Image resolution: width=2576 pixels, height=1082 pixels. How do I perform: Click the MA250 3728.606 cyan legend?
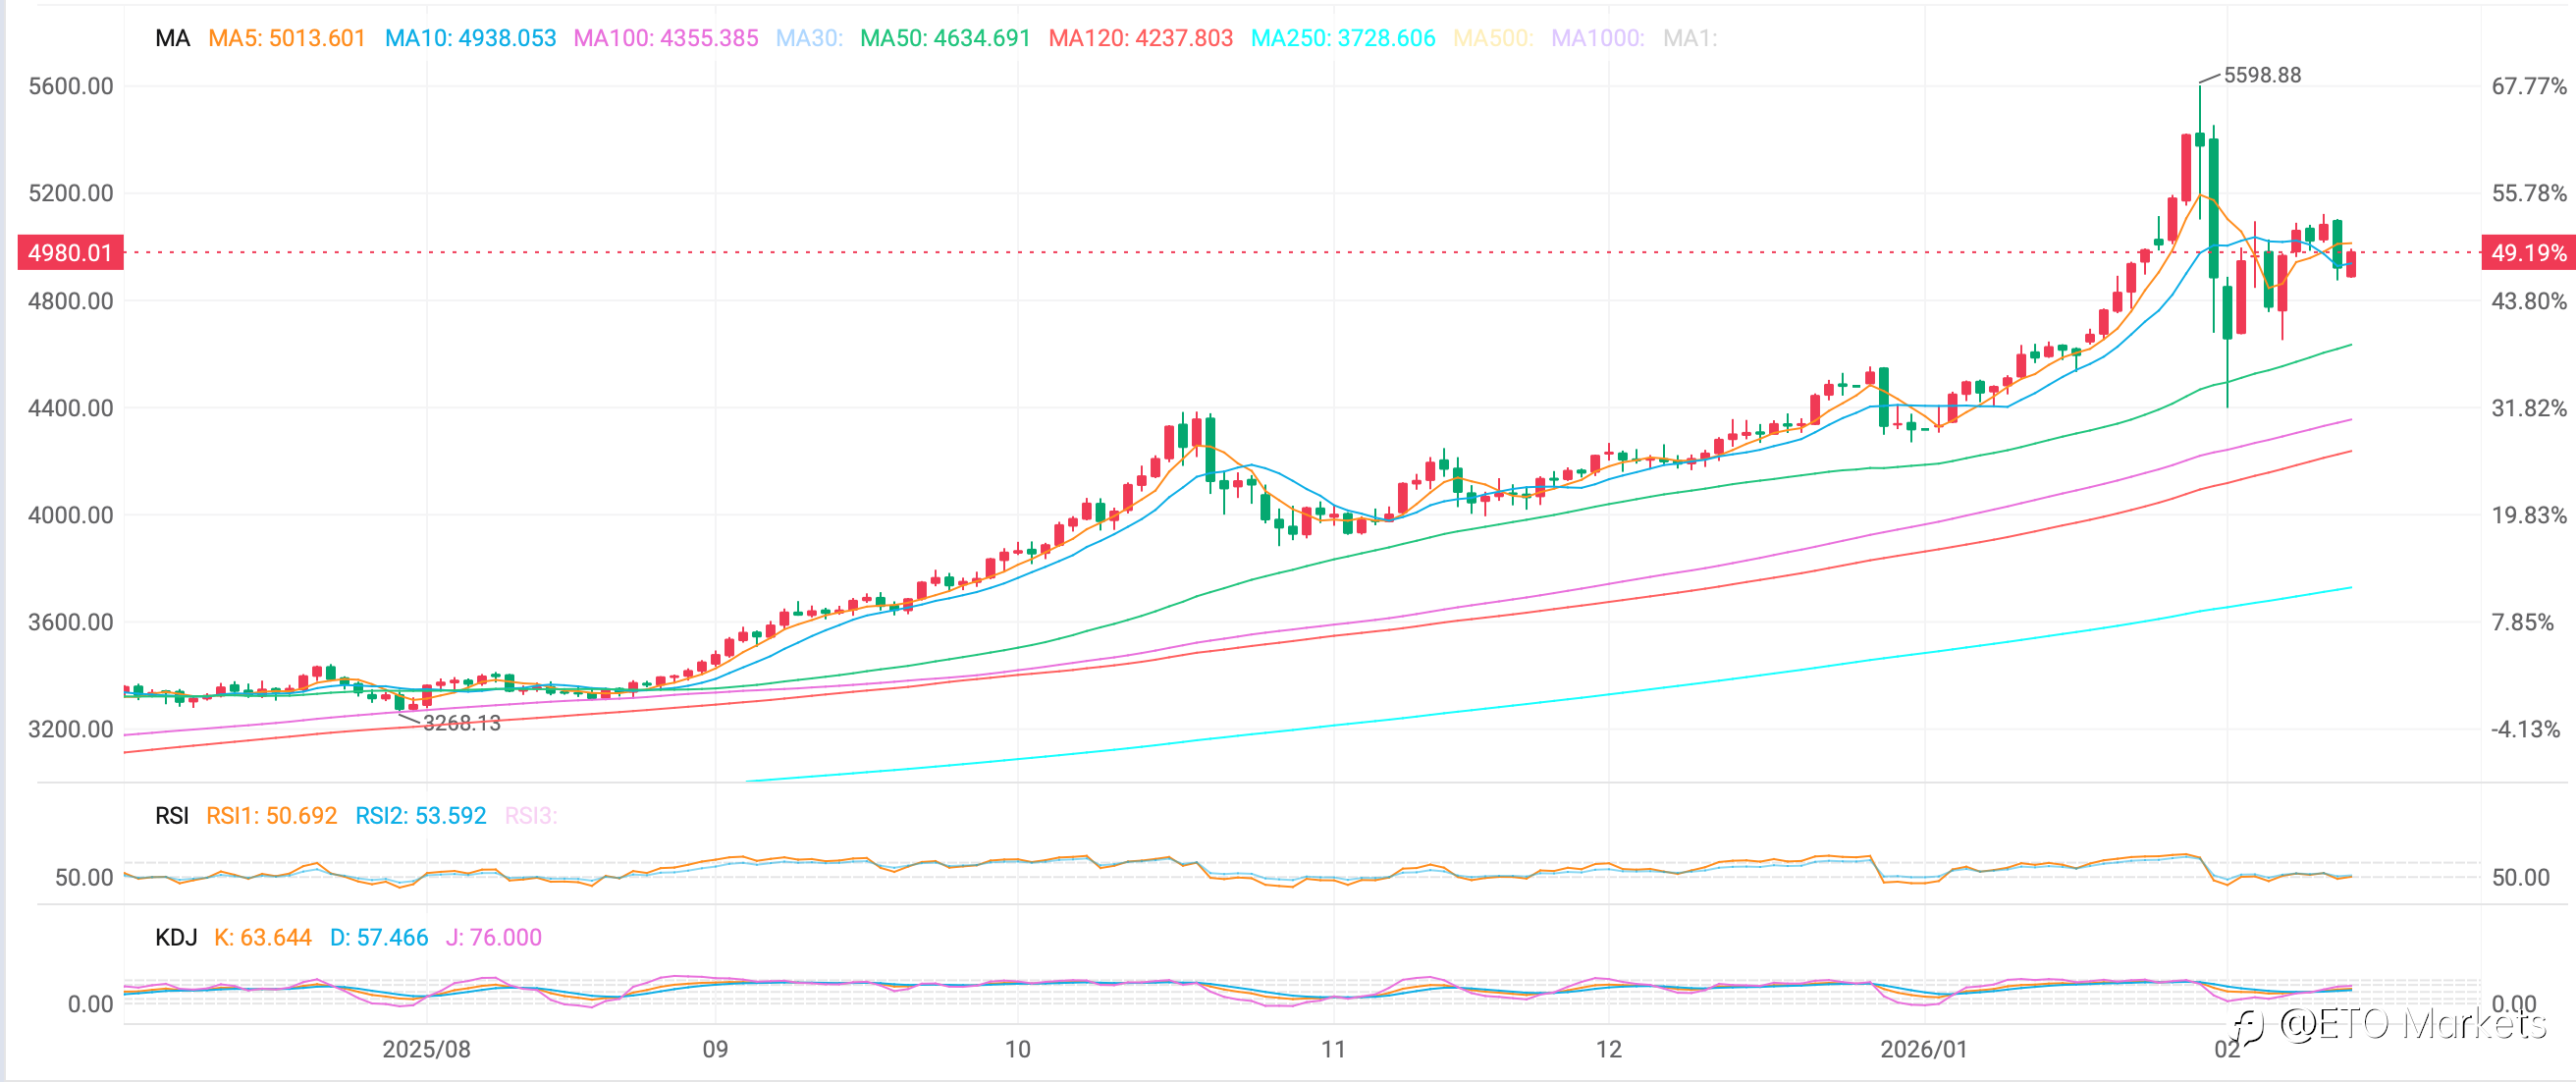coord(1342,38)
